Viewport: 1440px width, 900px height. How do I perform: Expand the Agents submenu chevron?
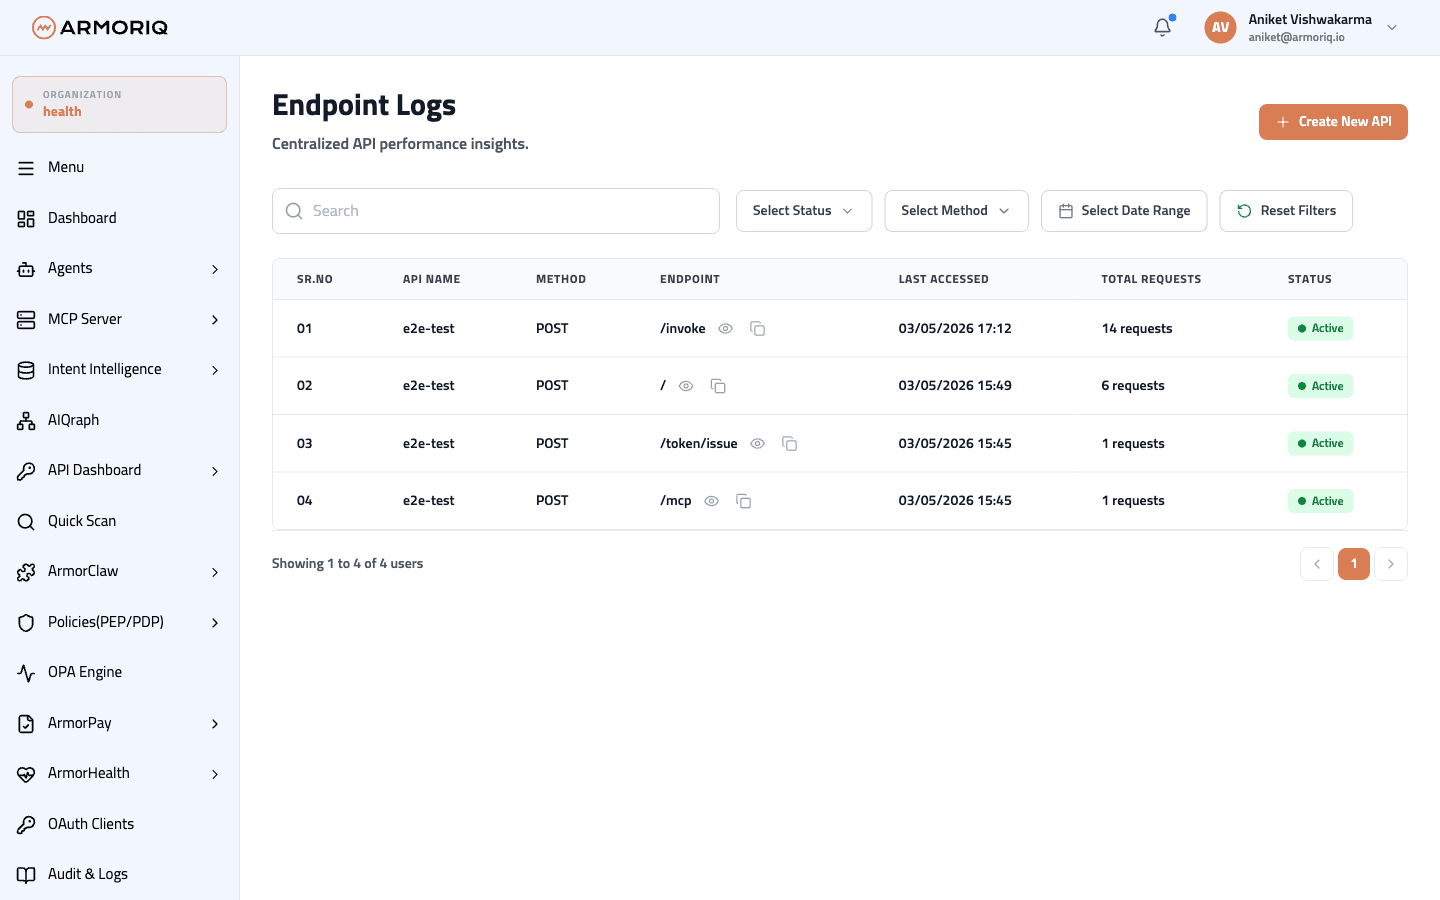click(215, 269)
